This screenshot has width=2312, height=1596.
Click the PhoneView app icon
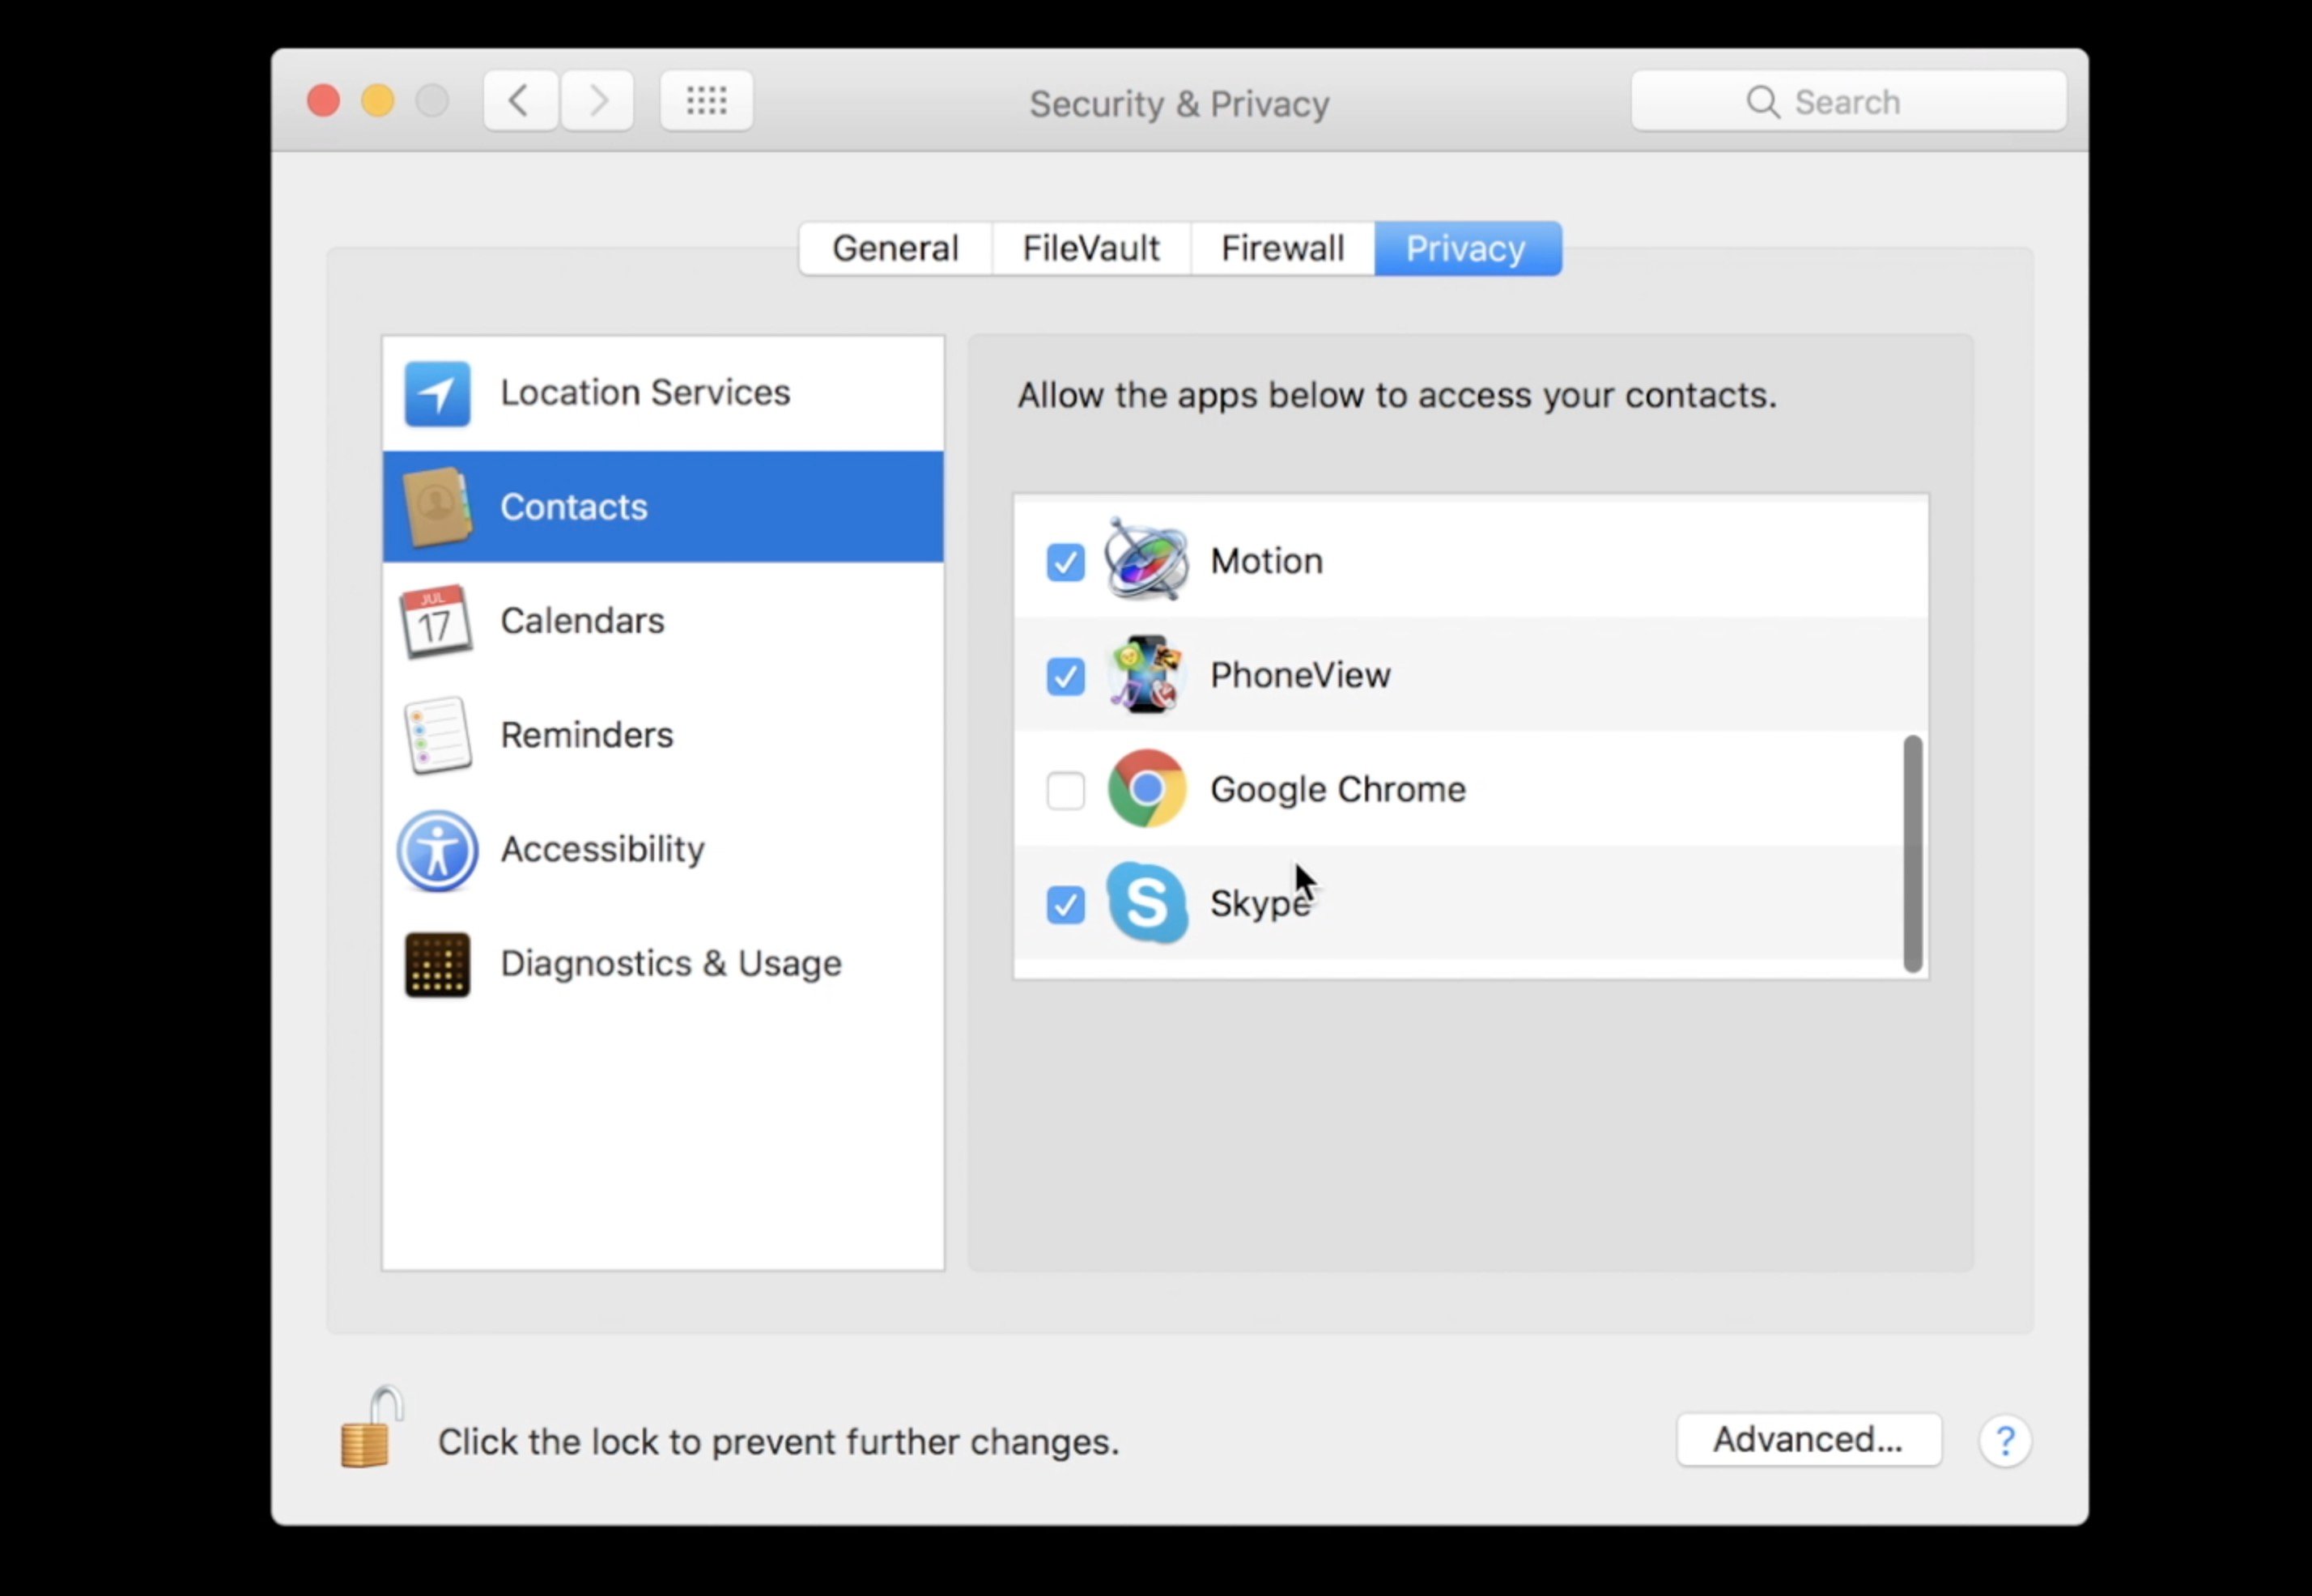(1146, 675)
